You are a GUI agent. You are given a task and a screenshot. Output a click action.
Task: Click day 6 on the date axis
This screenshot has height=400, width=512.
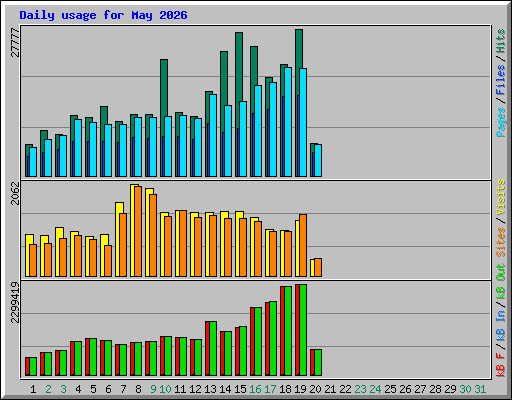[x=108, y=389]
